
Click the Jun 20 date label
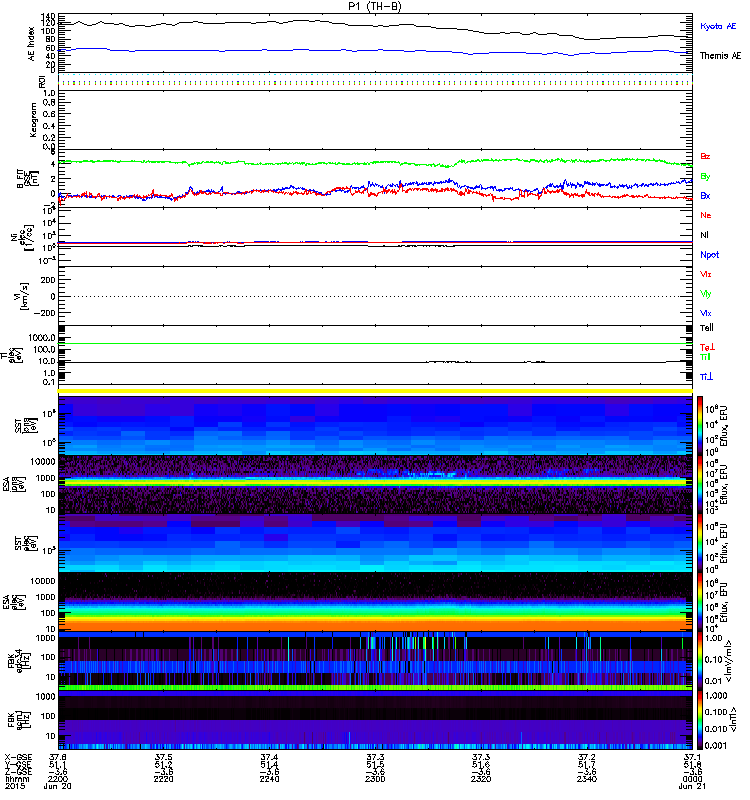(x=58, y=786)
